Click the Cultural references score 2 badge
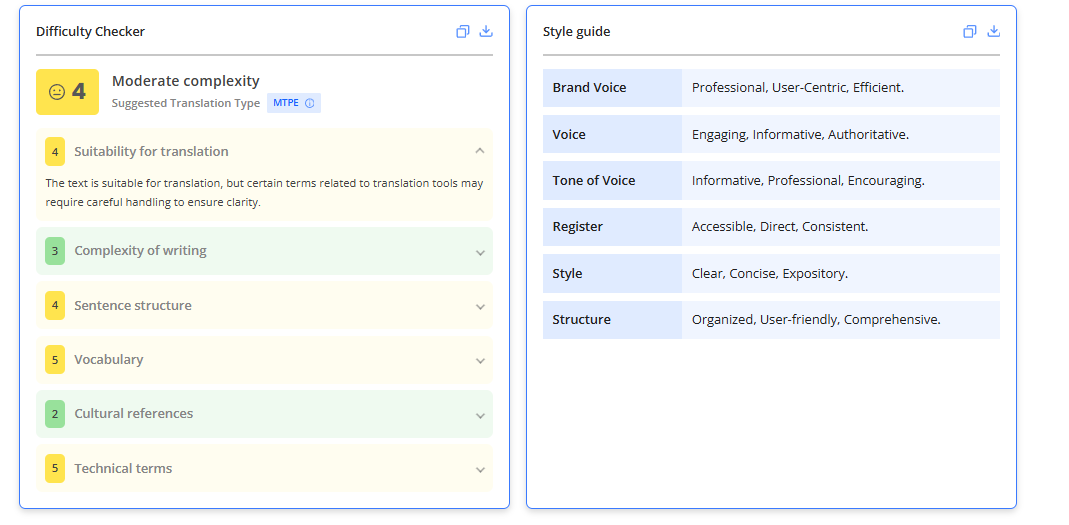 pos(55,414)
